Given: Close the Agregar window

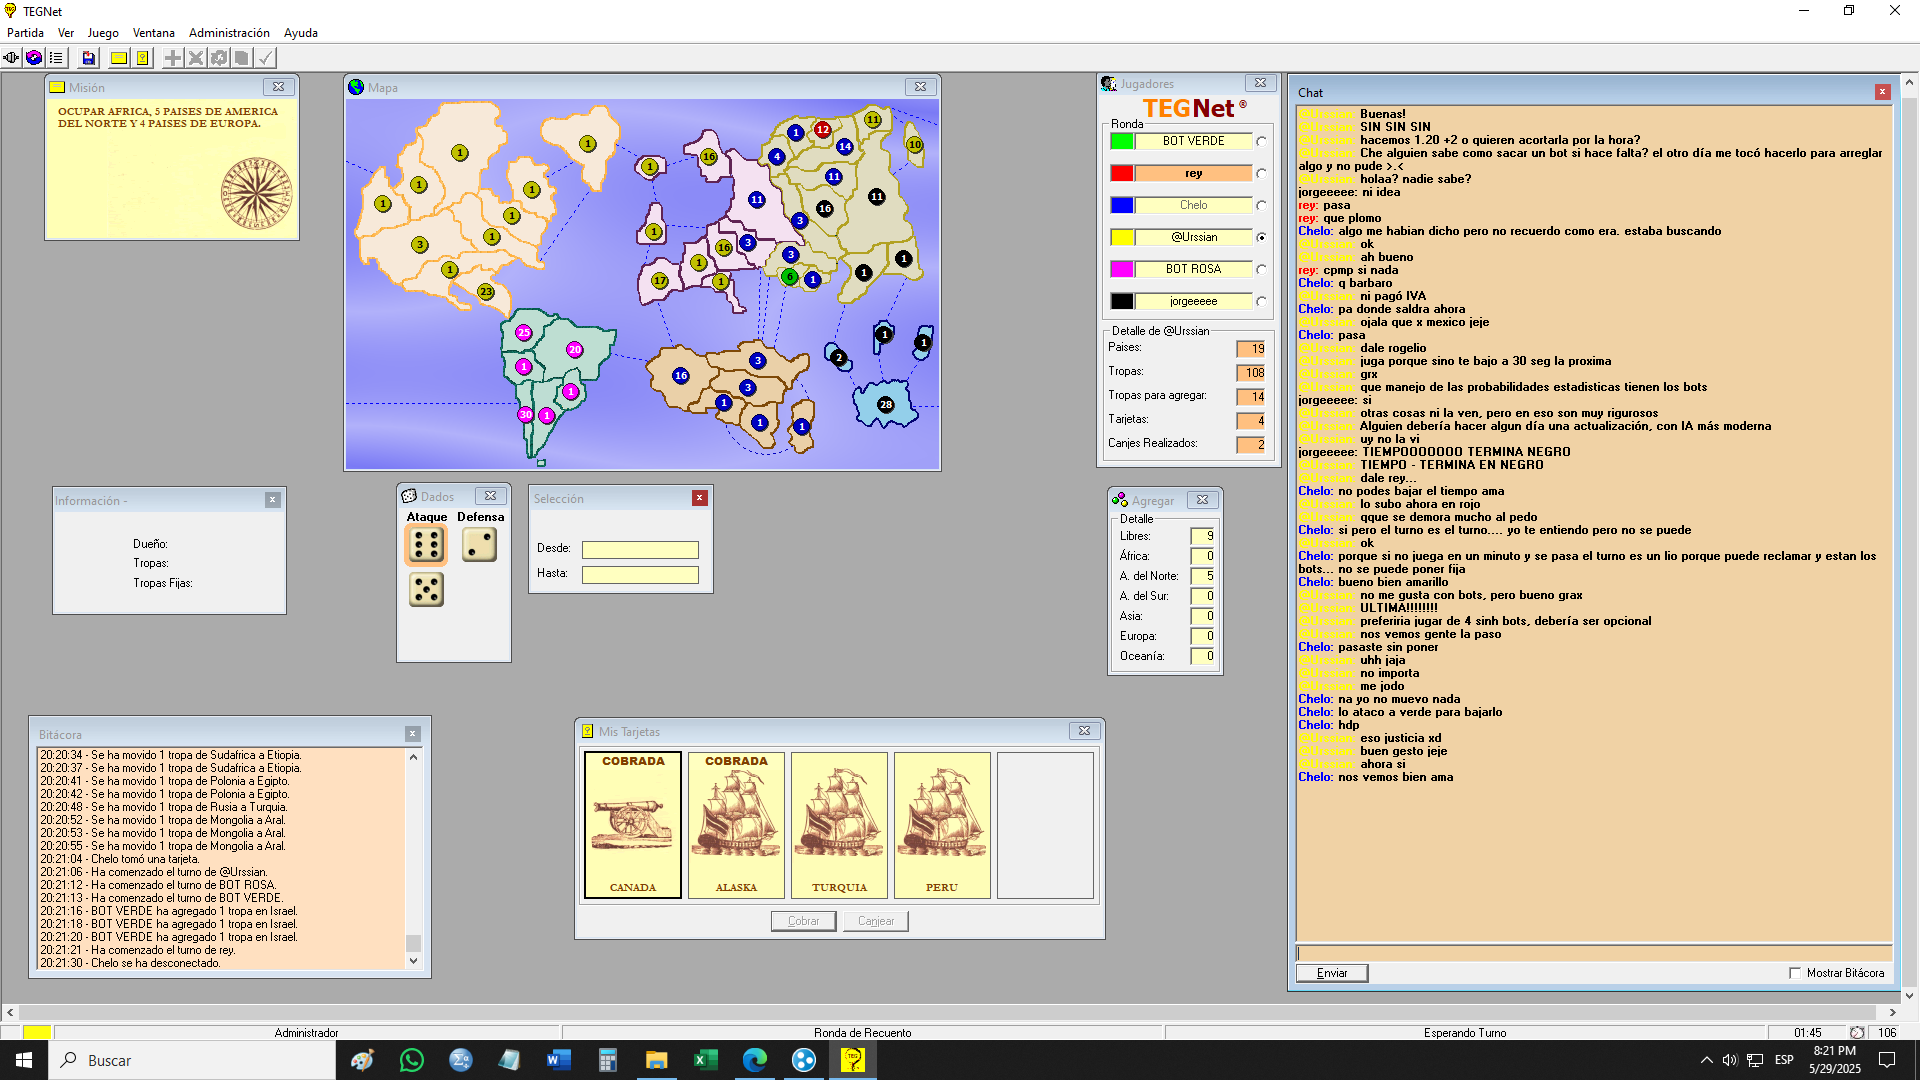Looking at the screenshot, I should coord(1203,500).
